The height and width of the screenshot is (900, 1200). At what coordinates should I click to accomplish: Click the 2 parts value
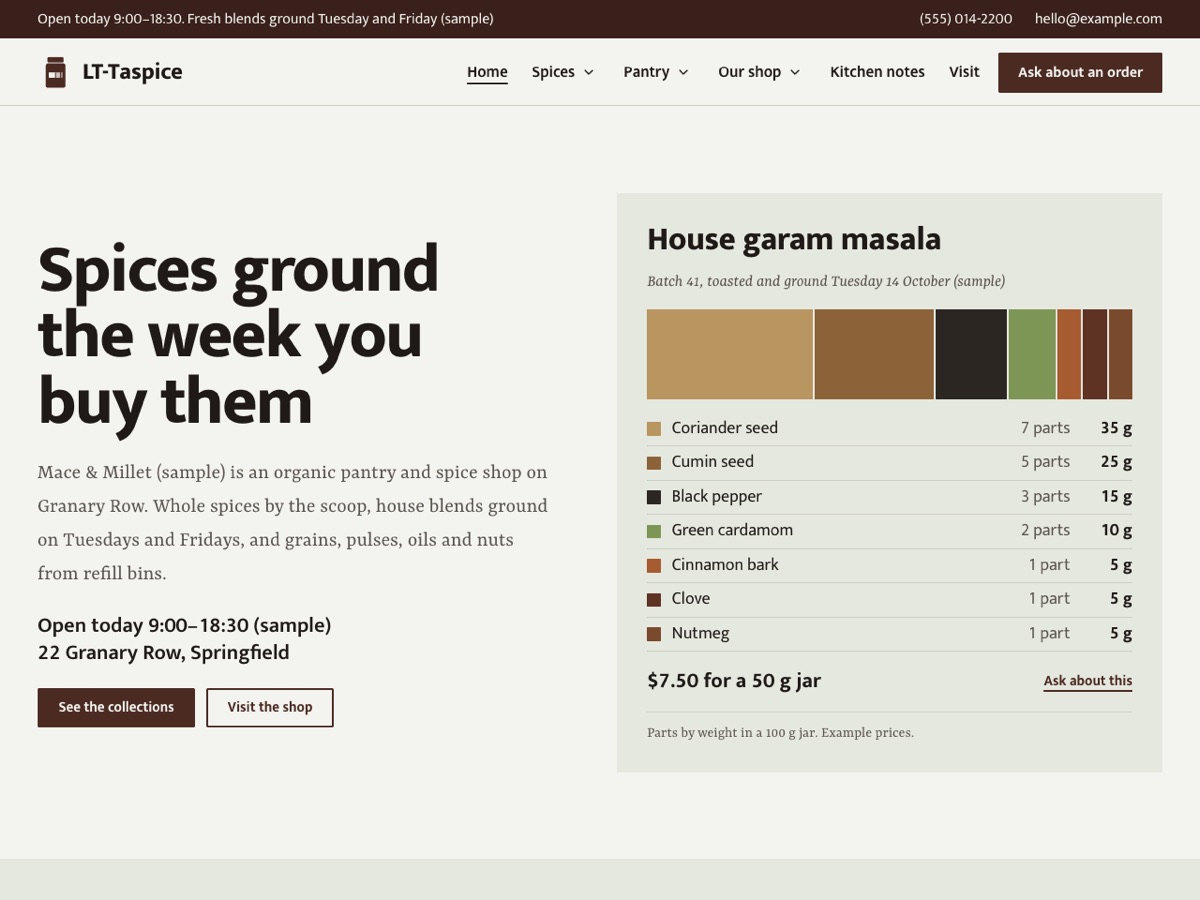pos(1045,530)
